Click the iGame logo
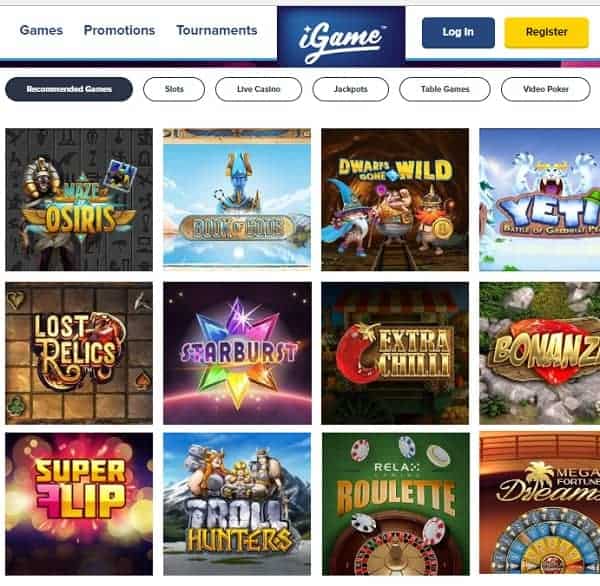This screenshot has height=586, width=600. [341, 37]
